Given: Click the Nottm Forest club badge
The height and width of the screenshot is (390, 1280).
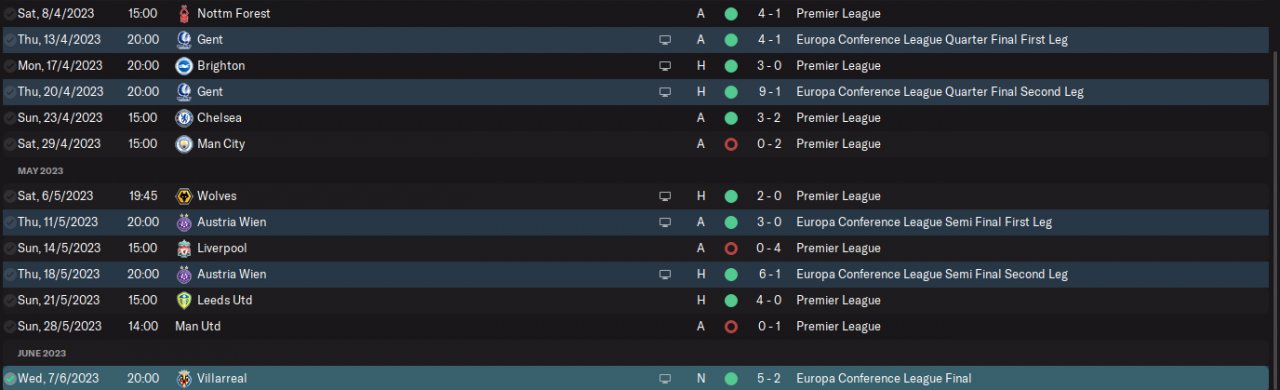Looking at the screenshot, I should click(x=183, y=14).
